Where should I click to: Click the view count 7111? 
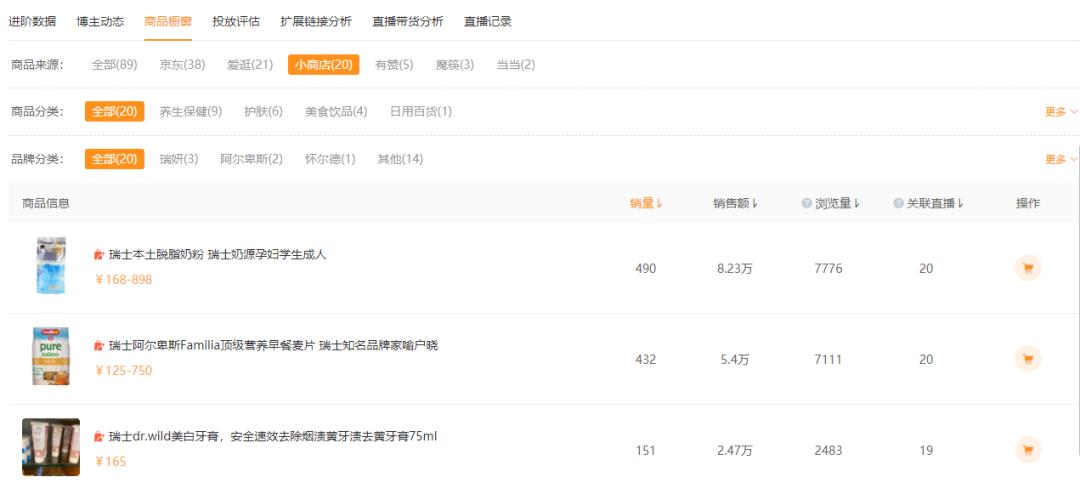click(x=828, y=360)
